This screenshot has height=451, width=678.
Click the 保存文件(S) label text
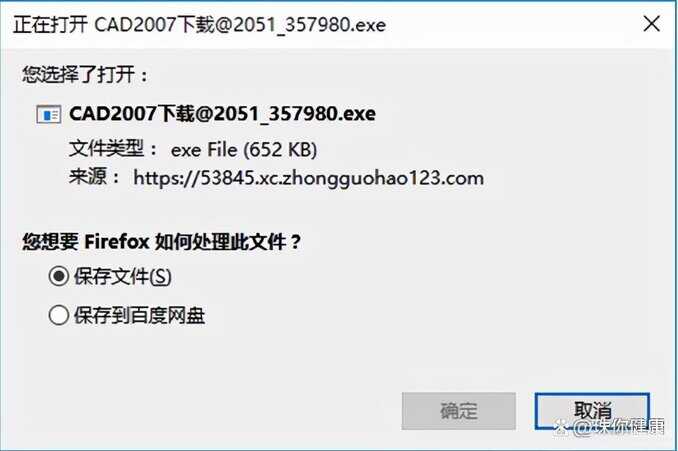pyautogui.click(x=122, y=277)
